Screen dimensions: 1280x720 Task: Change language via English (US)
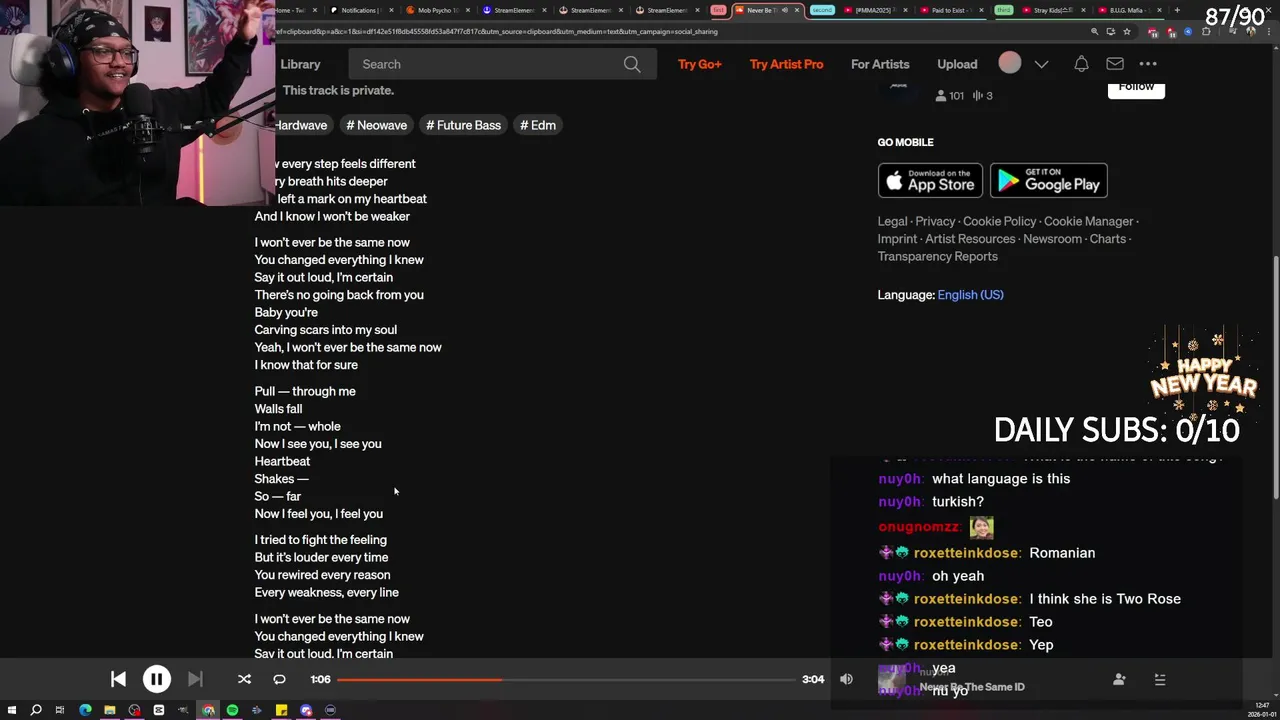click(970, 295)
